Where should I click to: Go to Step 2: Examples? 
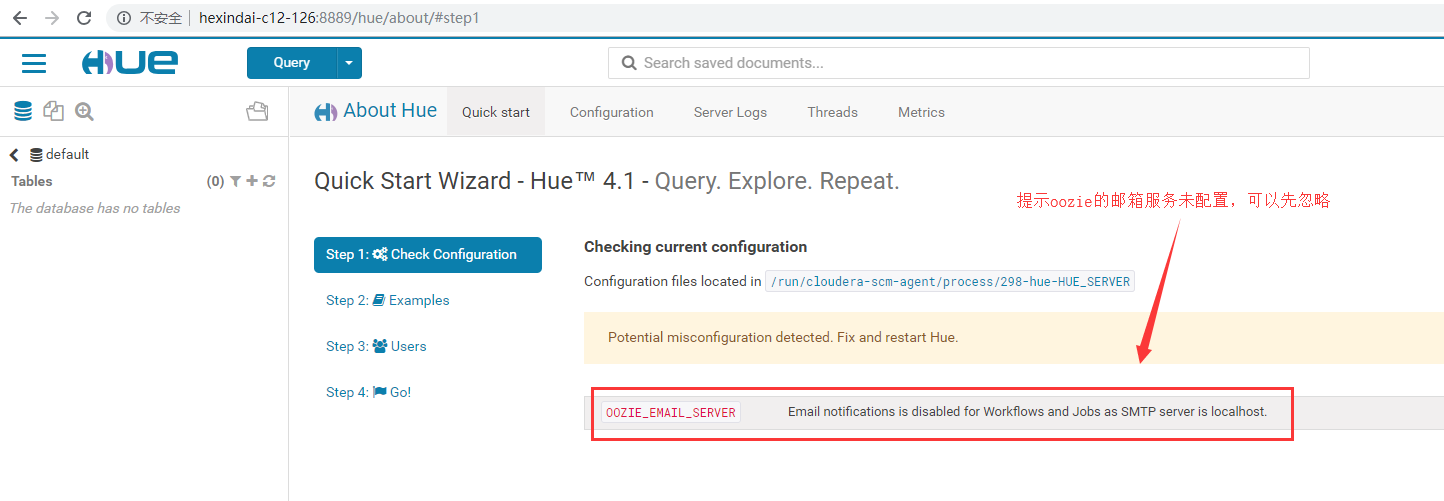pos(388,300)
